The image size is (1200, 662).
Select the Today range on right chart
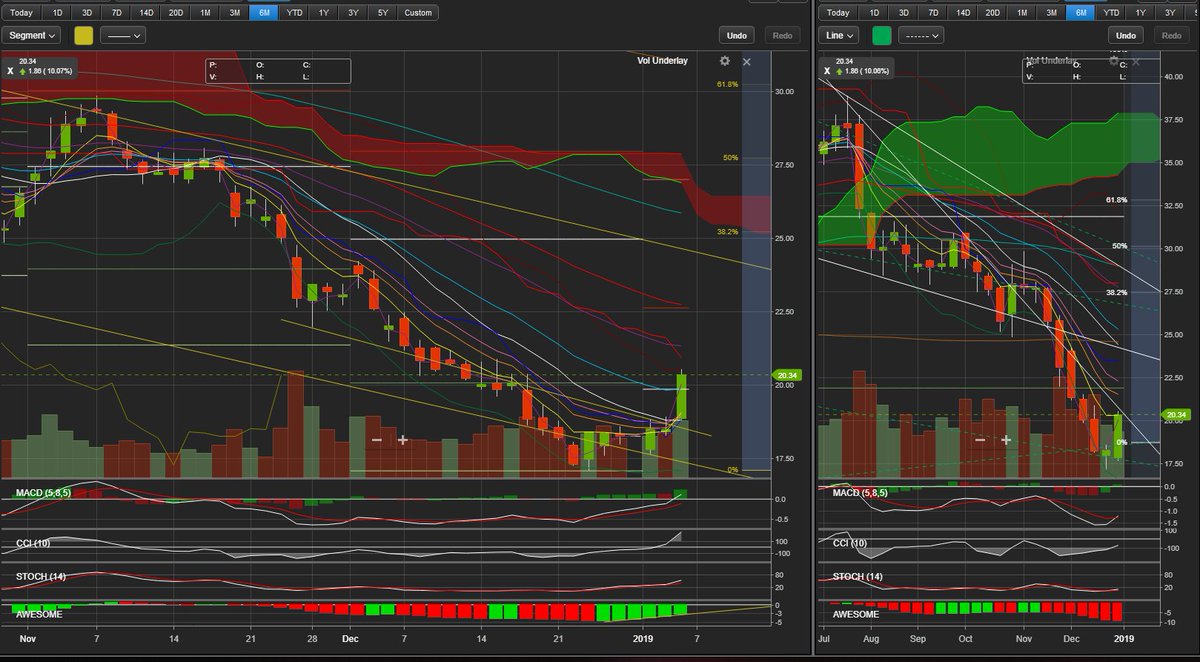point(838,12)
